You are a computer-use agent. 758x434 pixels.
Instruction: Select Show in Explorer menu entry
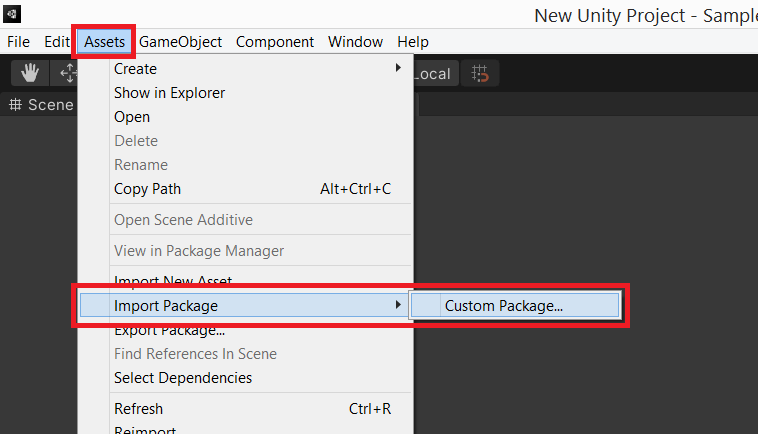(x=169, y=92)
